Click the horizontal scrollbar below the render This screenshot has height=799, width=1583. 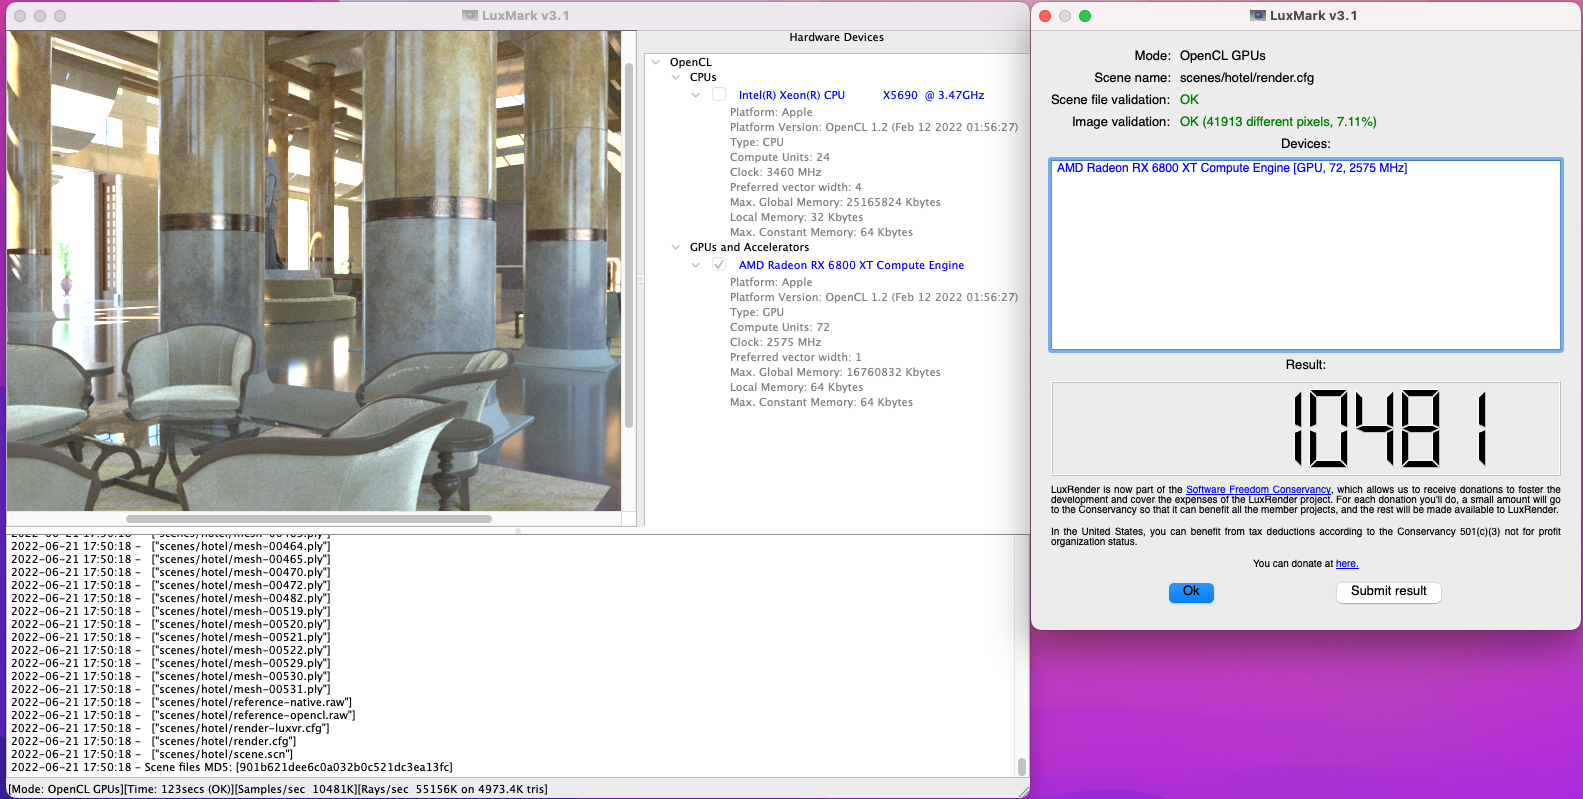(x=309, y=519)
